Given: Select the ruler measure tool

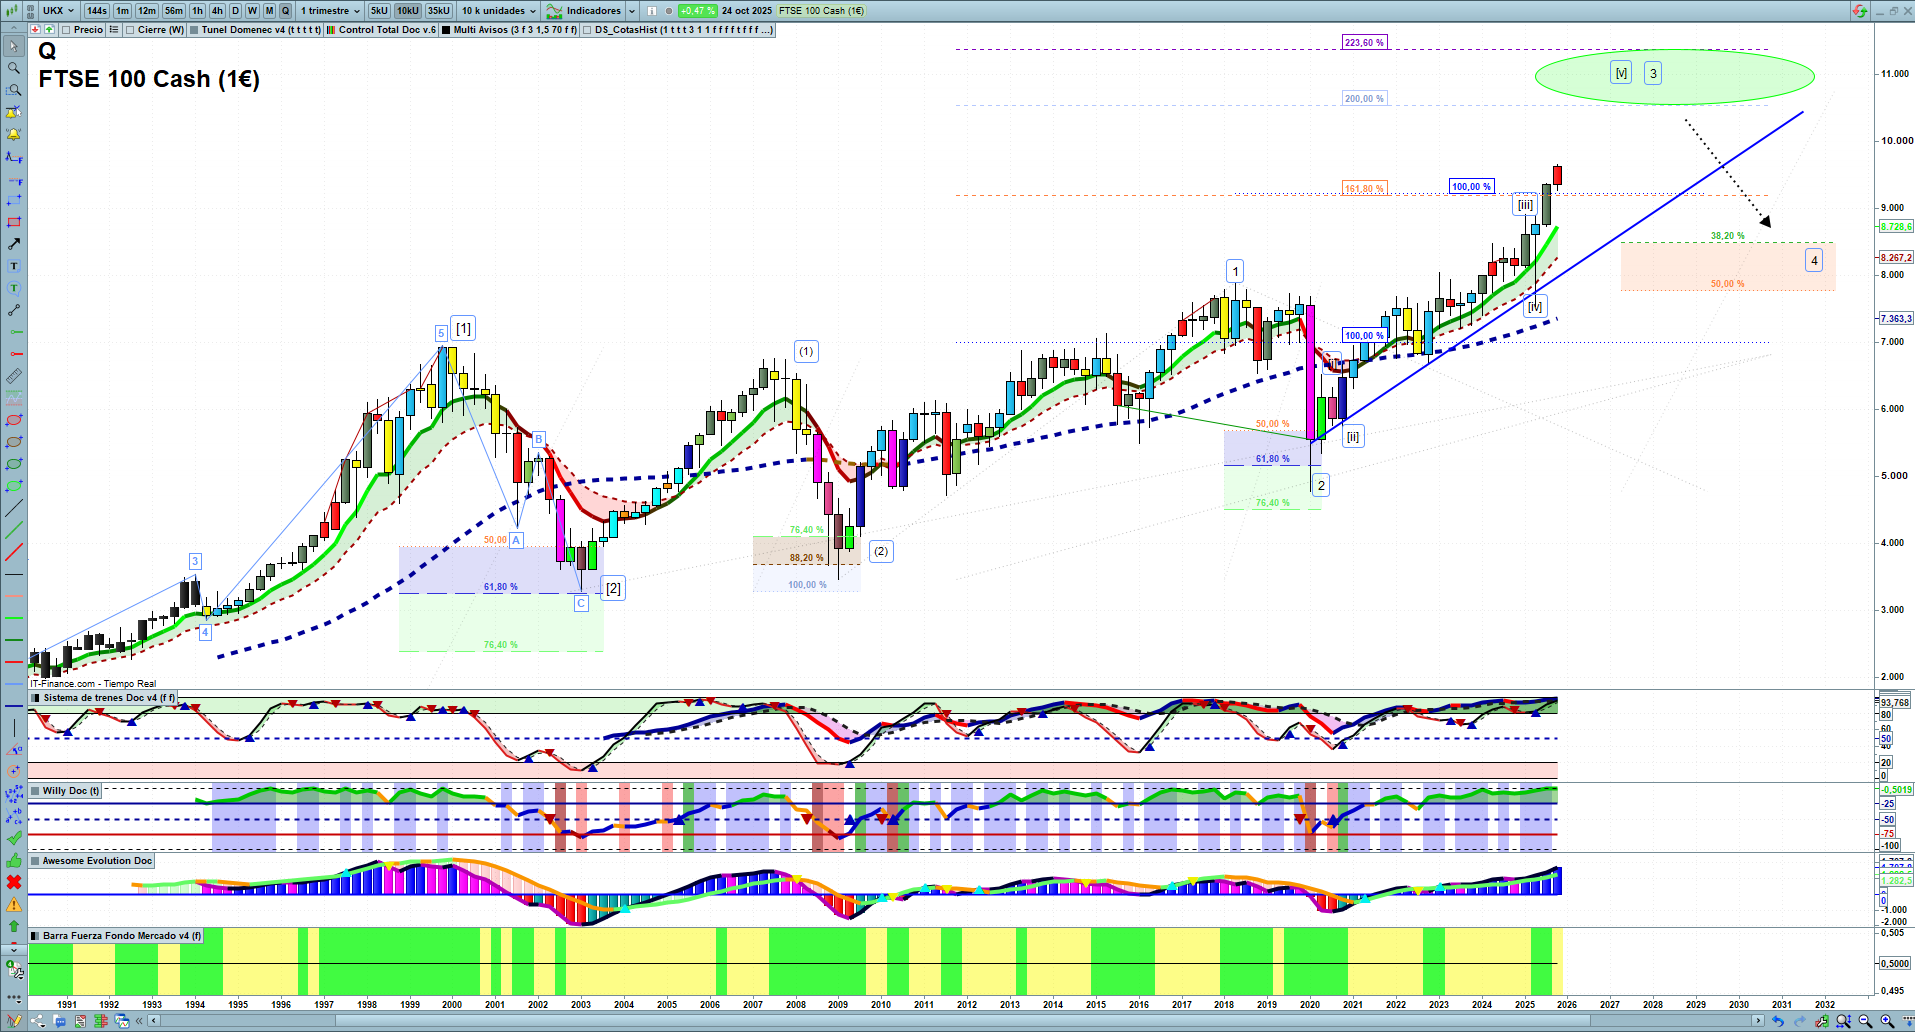Looking at the screenshot, I should pyautogui.click(x=14, y=376).
